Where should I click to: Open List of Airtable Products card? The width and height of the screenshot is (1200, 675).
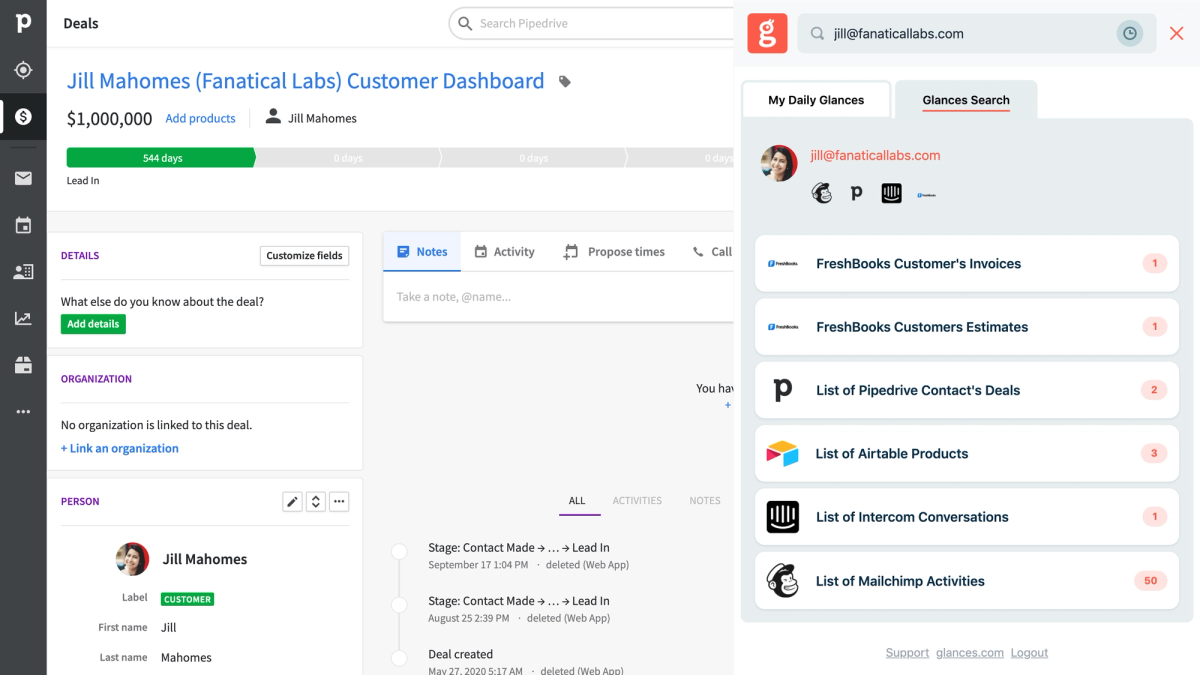pos(967,454)
